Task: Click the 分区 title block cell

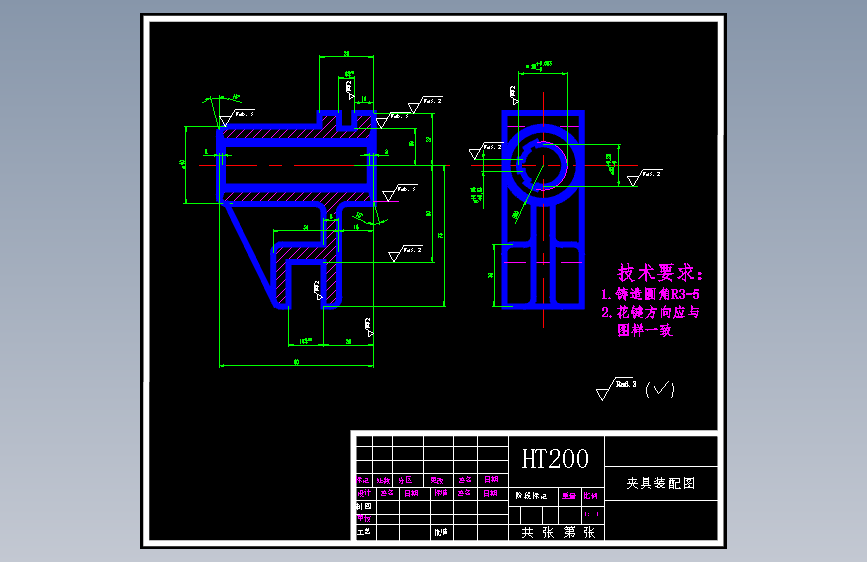Action: coord(405,480)
